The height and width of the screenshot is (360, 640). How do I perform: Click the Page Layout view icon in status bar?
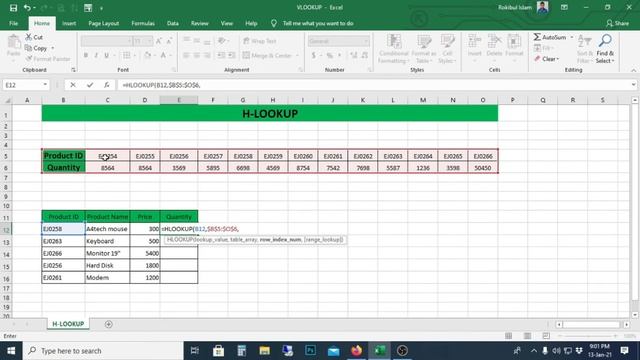pyautogui.click(x=527, y=336)
